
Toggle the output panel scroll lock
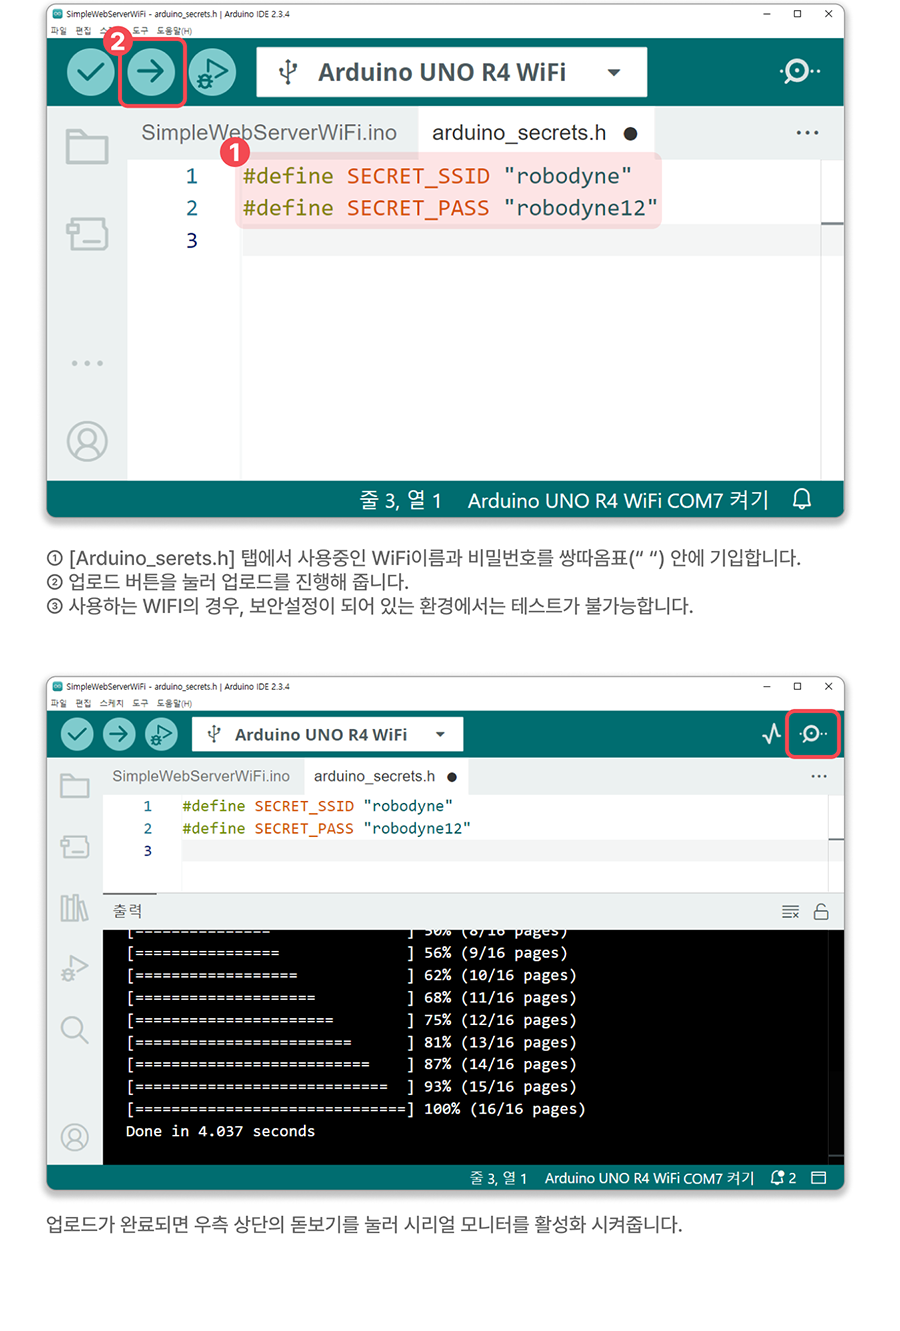pos(821,912)
